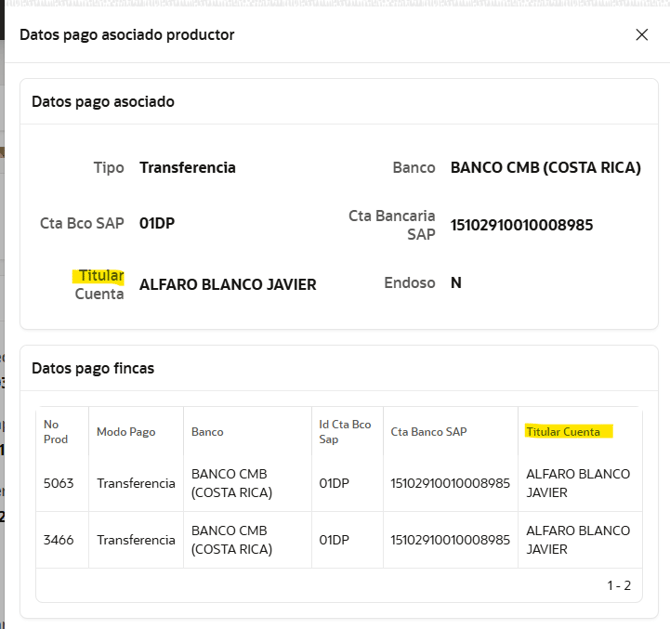The width and height of the screenshot is (670, 629).
Task: Click the Cta Bco SAP value 01DP field
Action: [157, 224]
